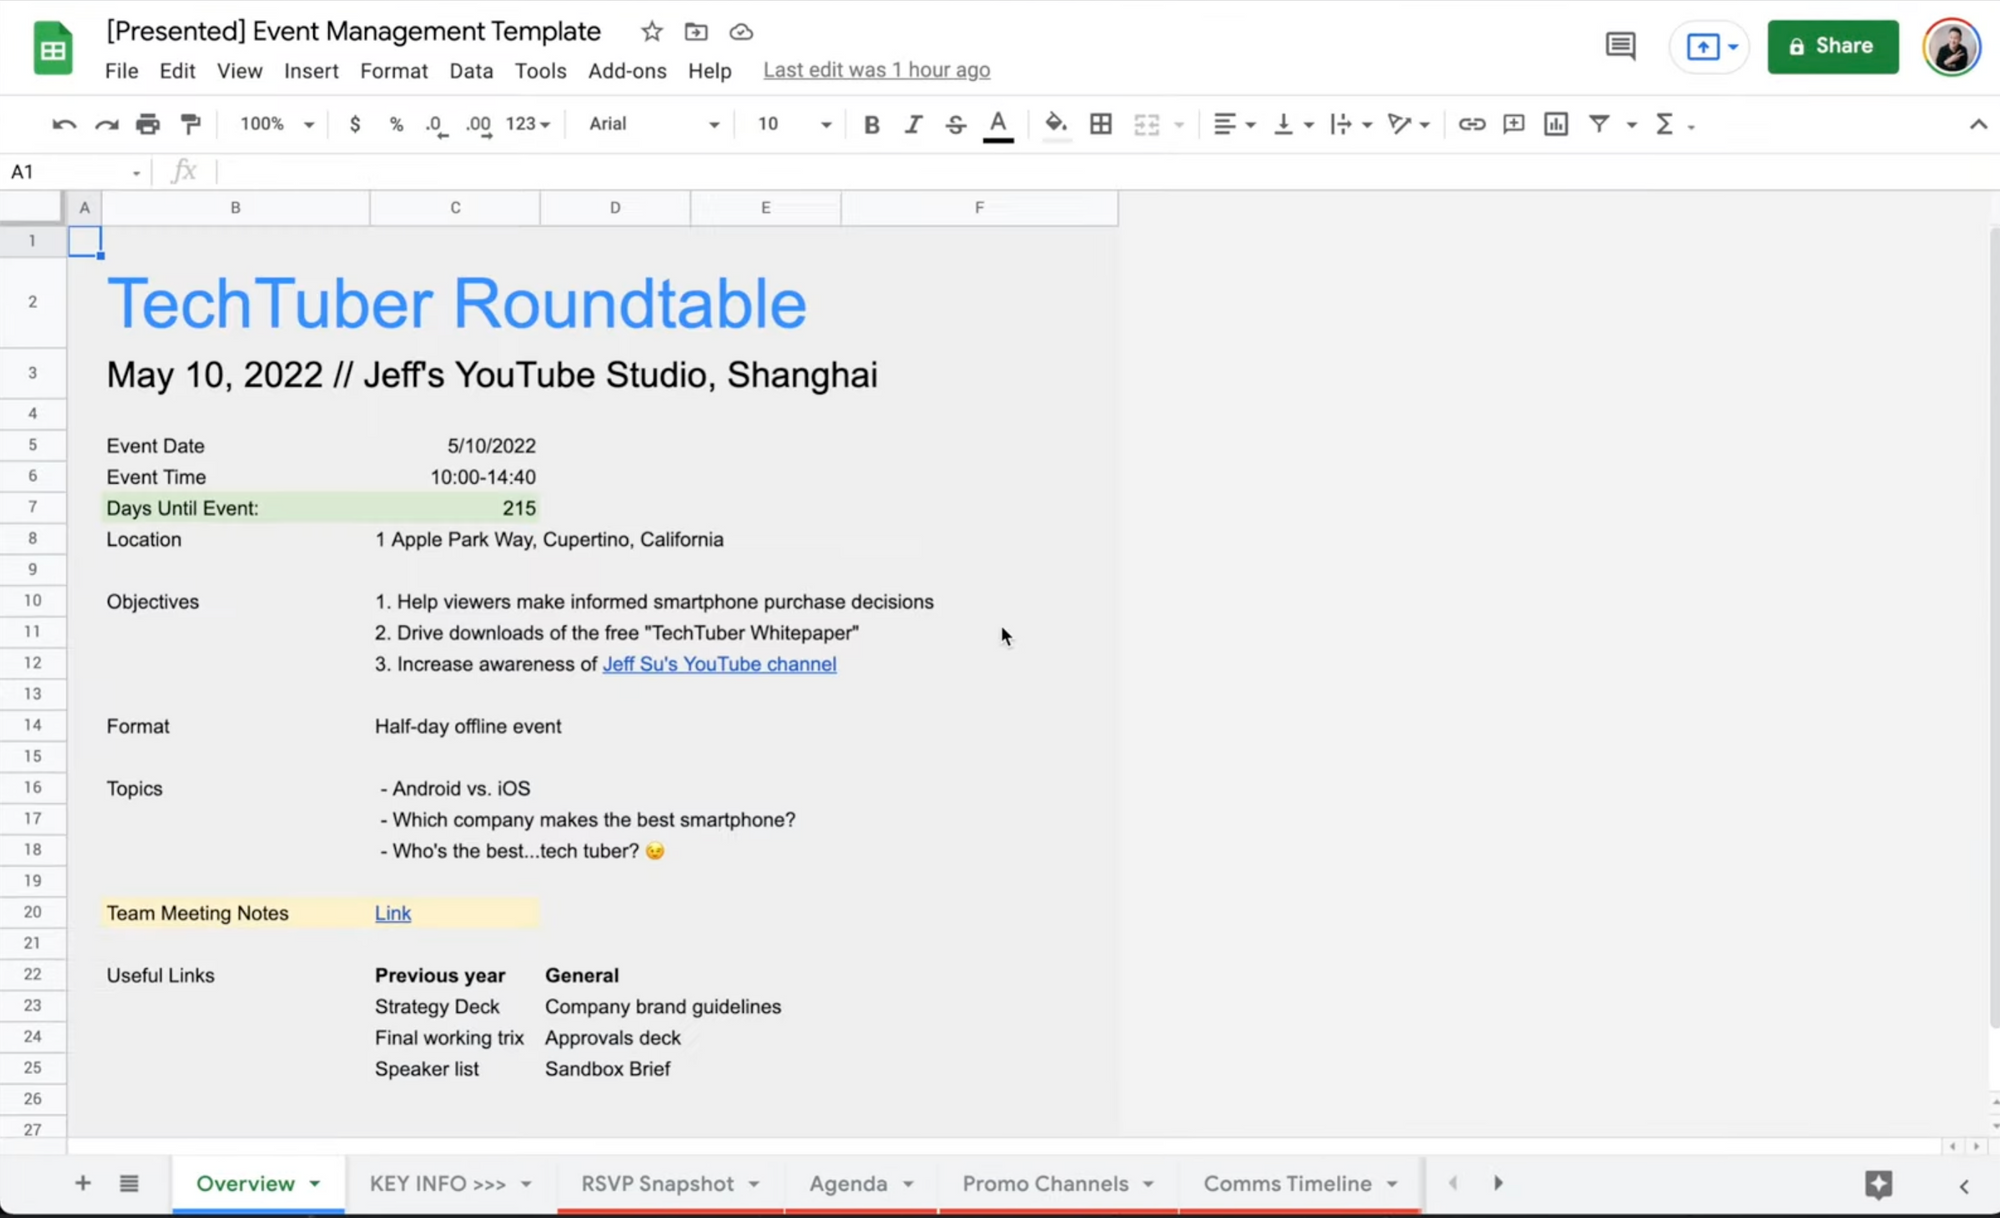Screen dimensions: 2000x1218
Task: Open the Last edit was 1 hour ago link
Action: click(x=877, y=70)
